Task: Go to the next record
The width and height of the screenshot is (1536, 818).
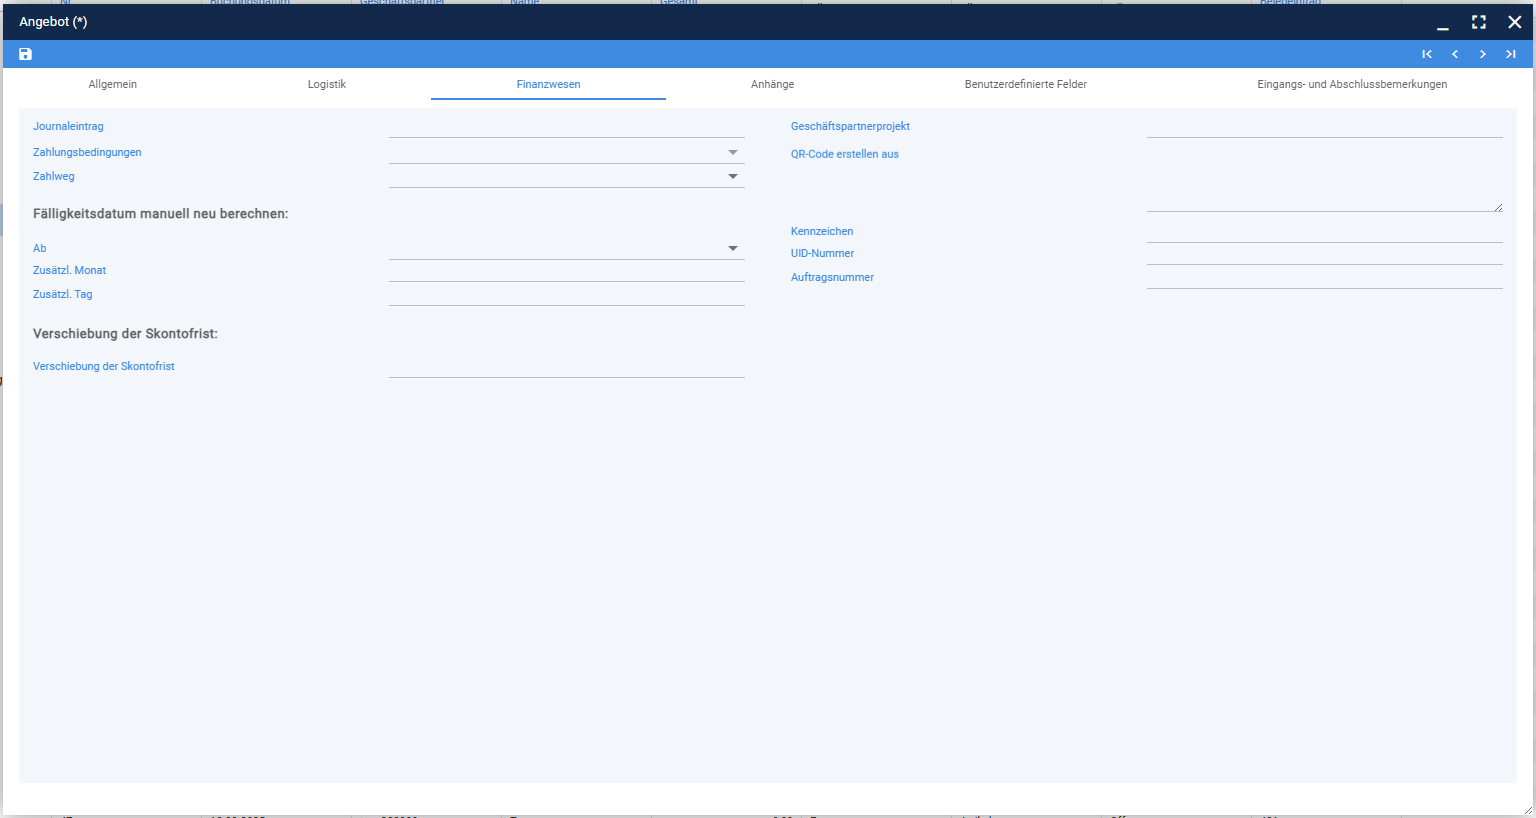Action: click(1483, 54)
